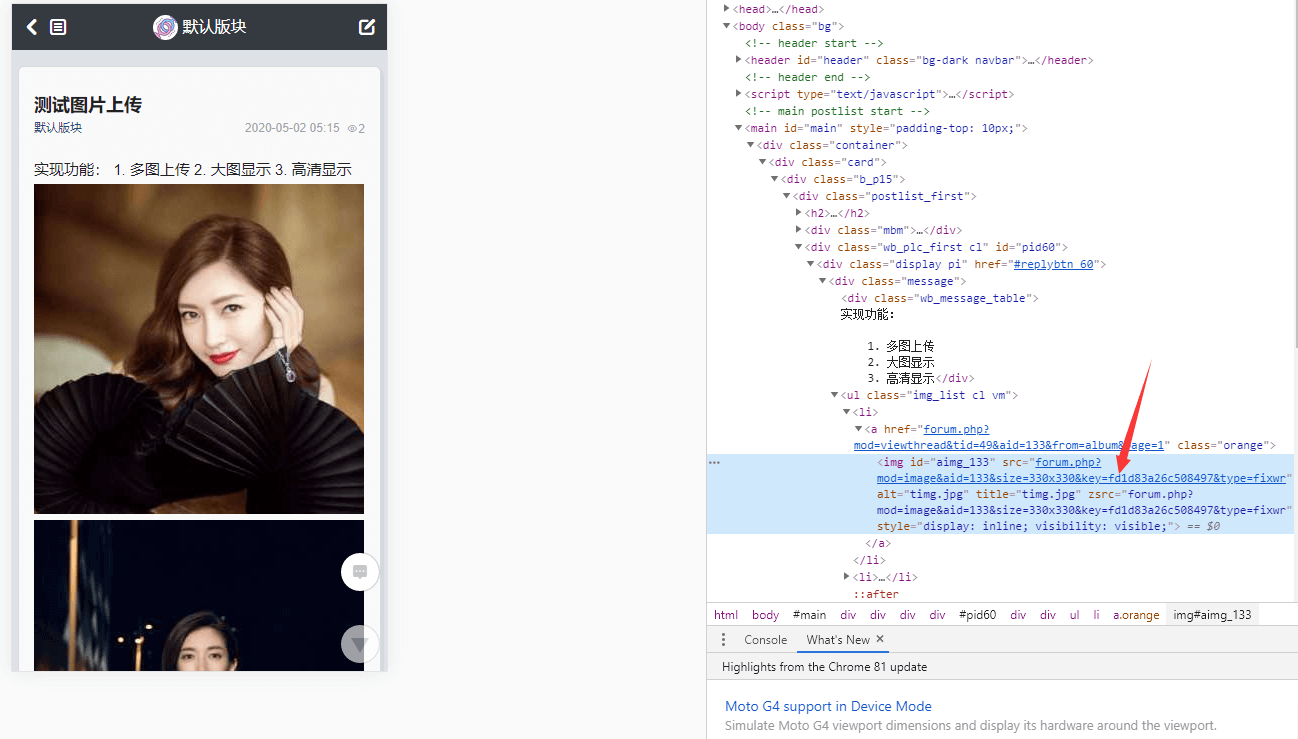Collapse the ul img_list element

835,395
